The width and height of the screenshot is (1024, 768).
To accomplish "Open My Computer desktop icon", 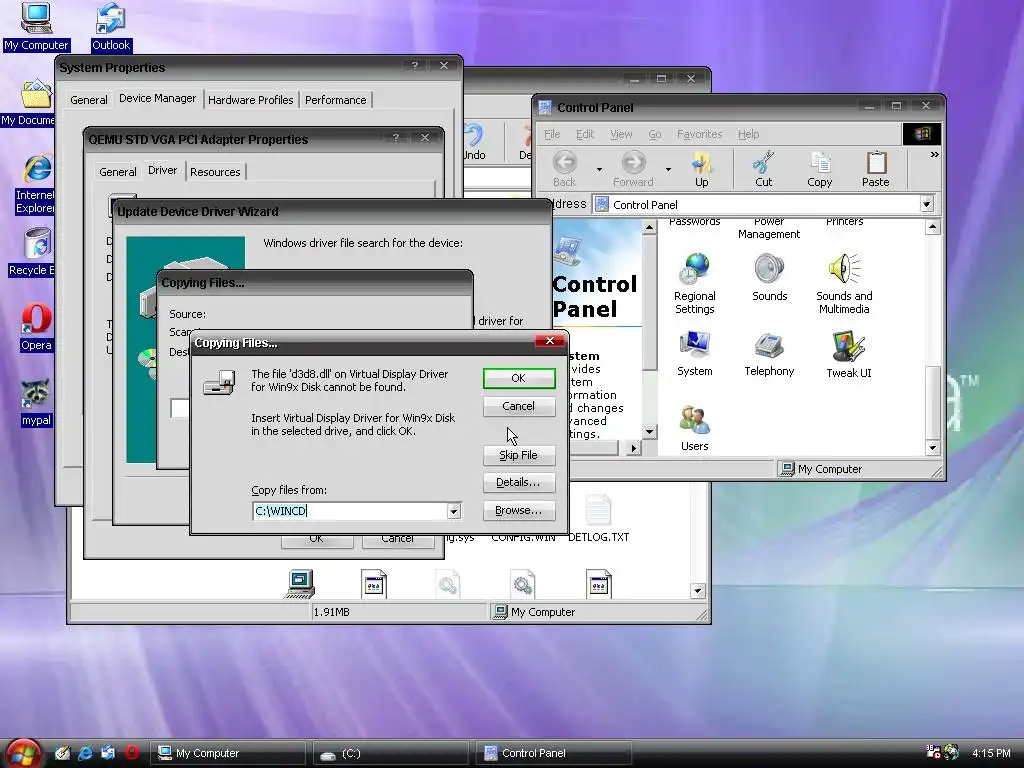I will 36,27.
